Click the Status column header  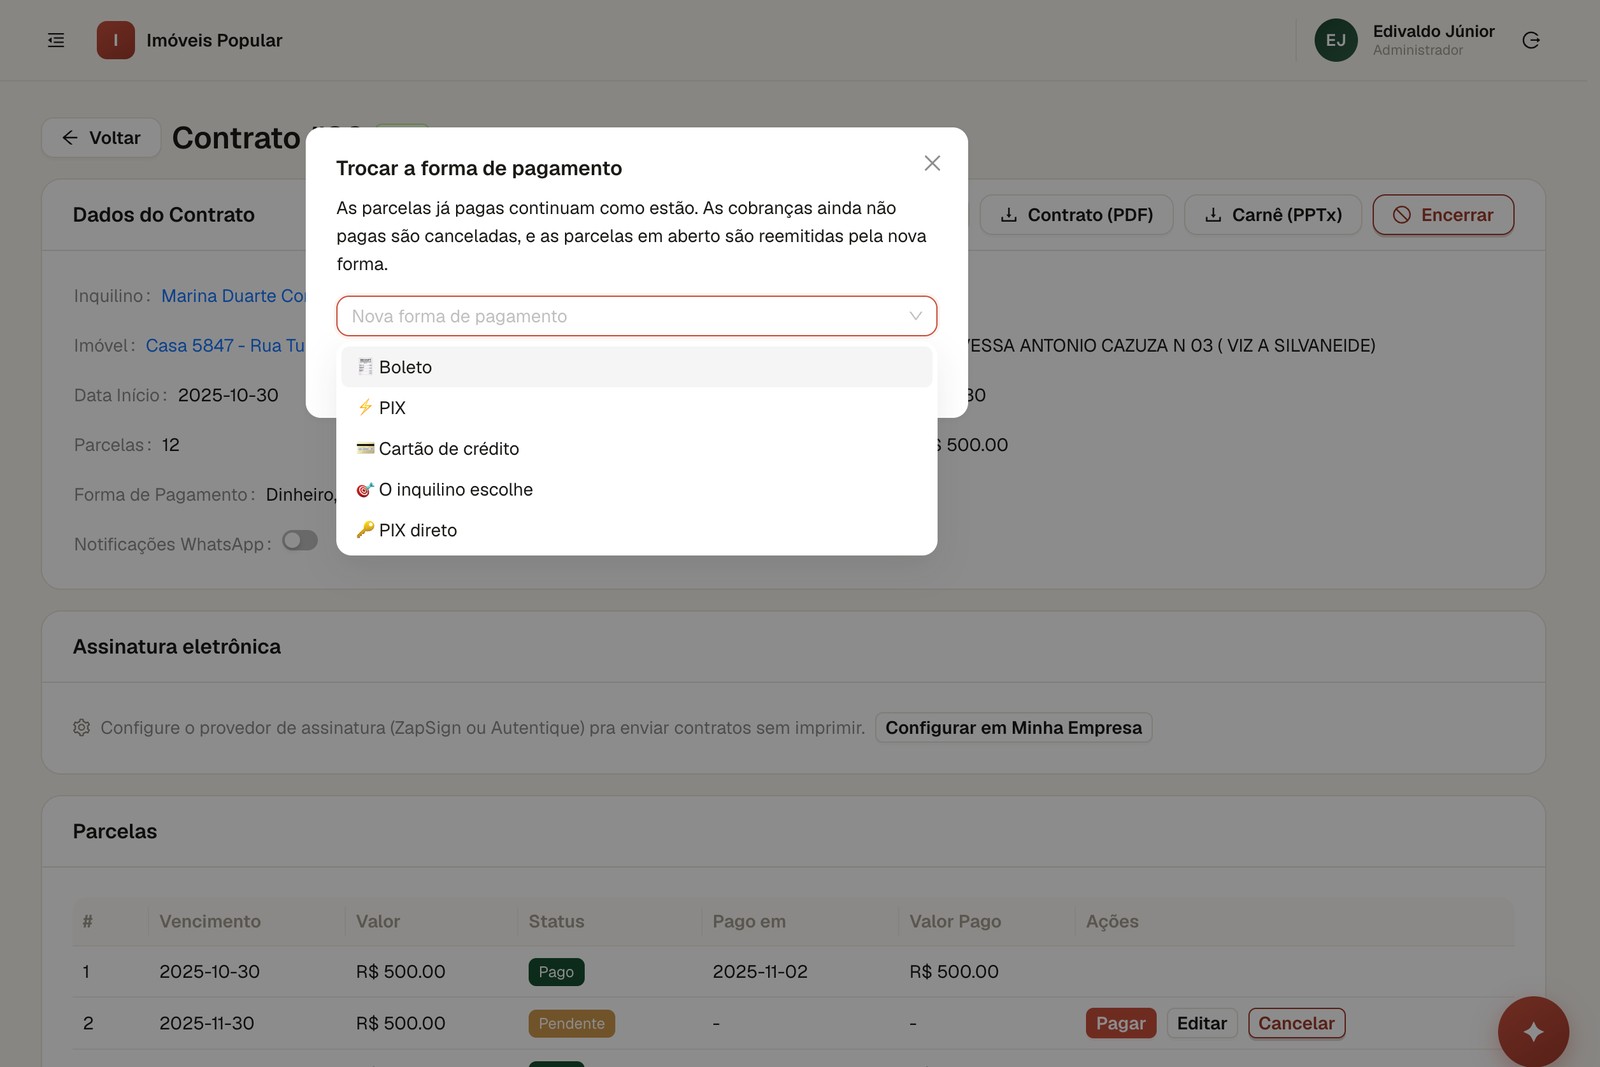click(556, 921)
